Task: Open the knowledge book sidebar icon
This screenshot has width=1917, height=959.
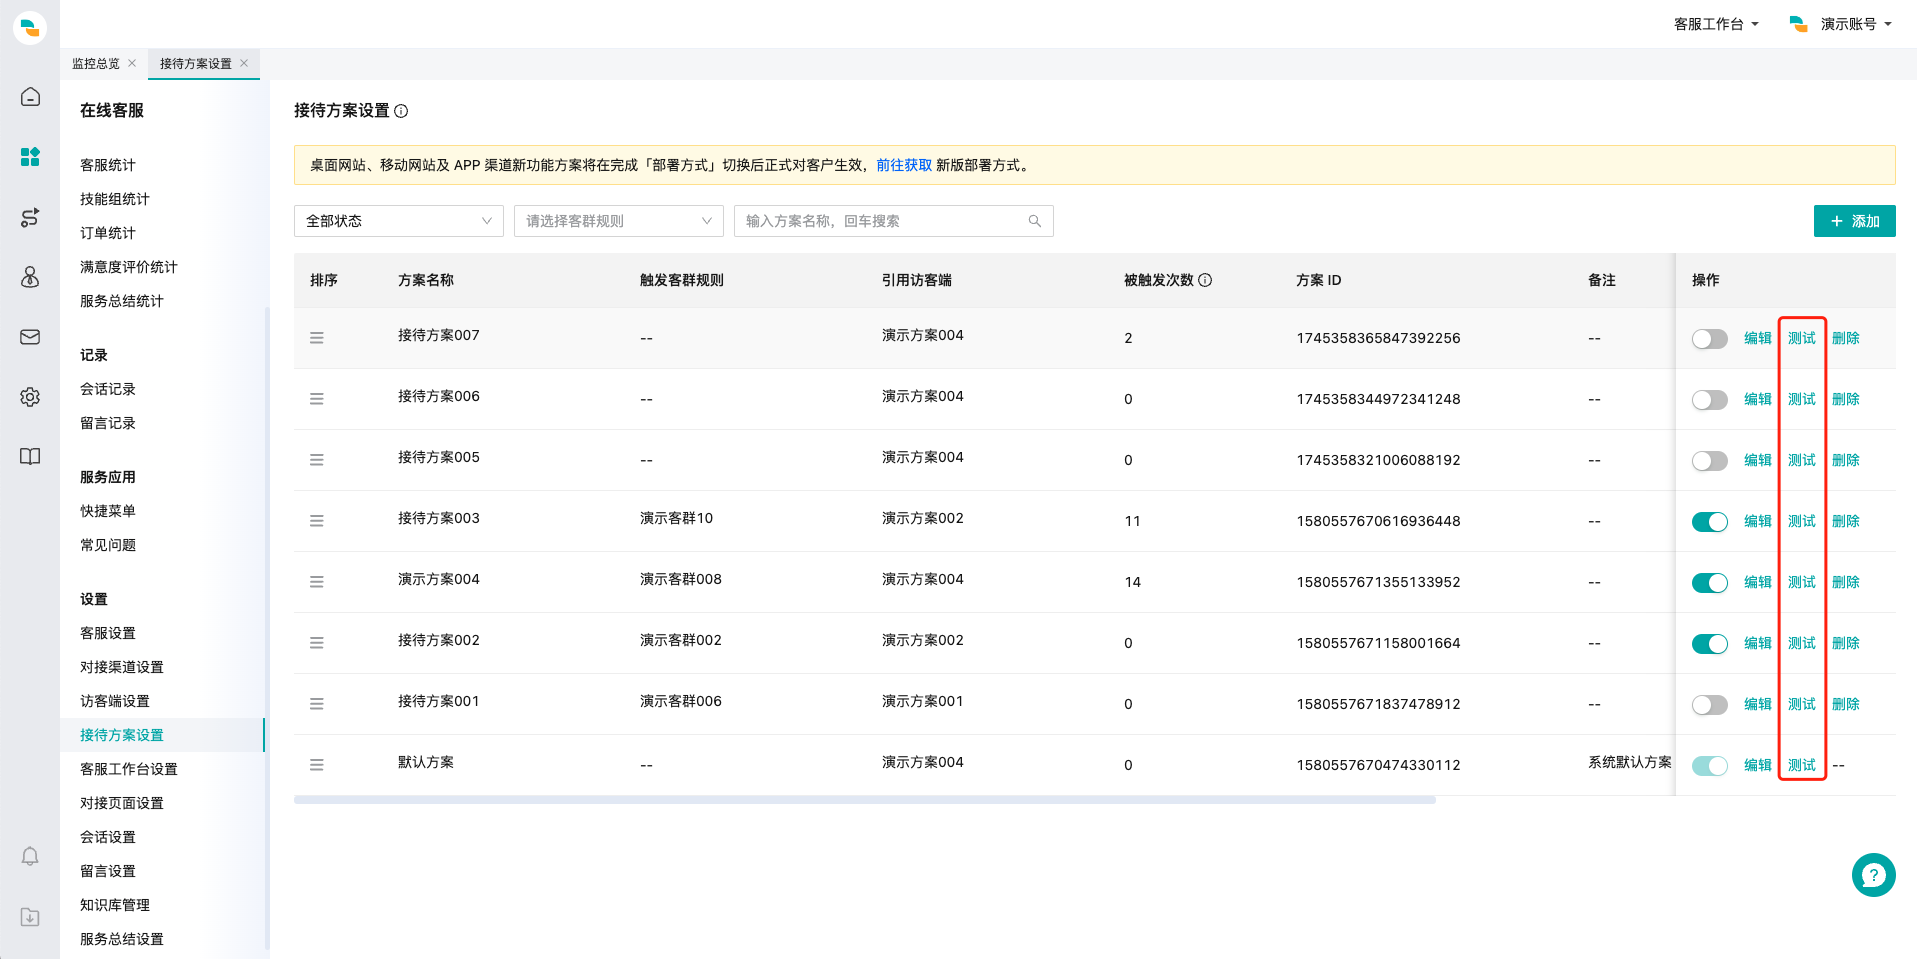Action: click(30, 457)
